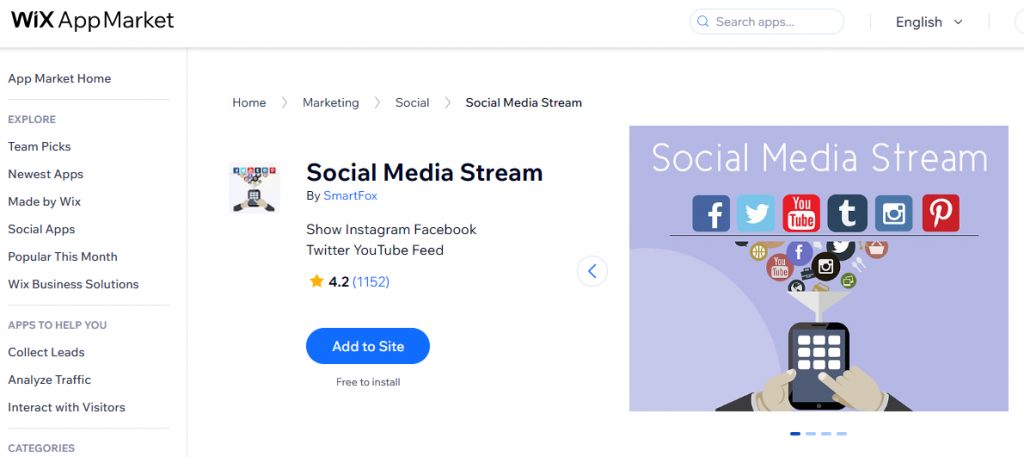Screen dimensions: 1024x457
Task: Click the Social Media Stream banner image
Action: (x=819, y=268)
